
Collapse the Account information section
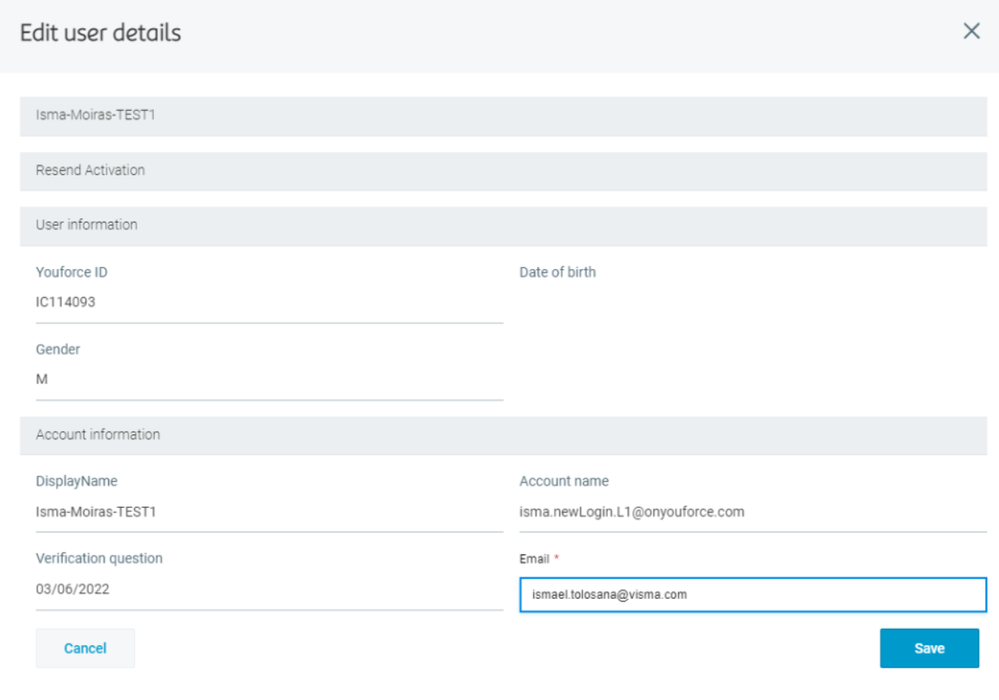503,435
